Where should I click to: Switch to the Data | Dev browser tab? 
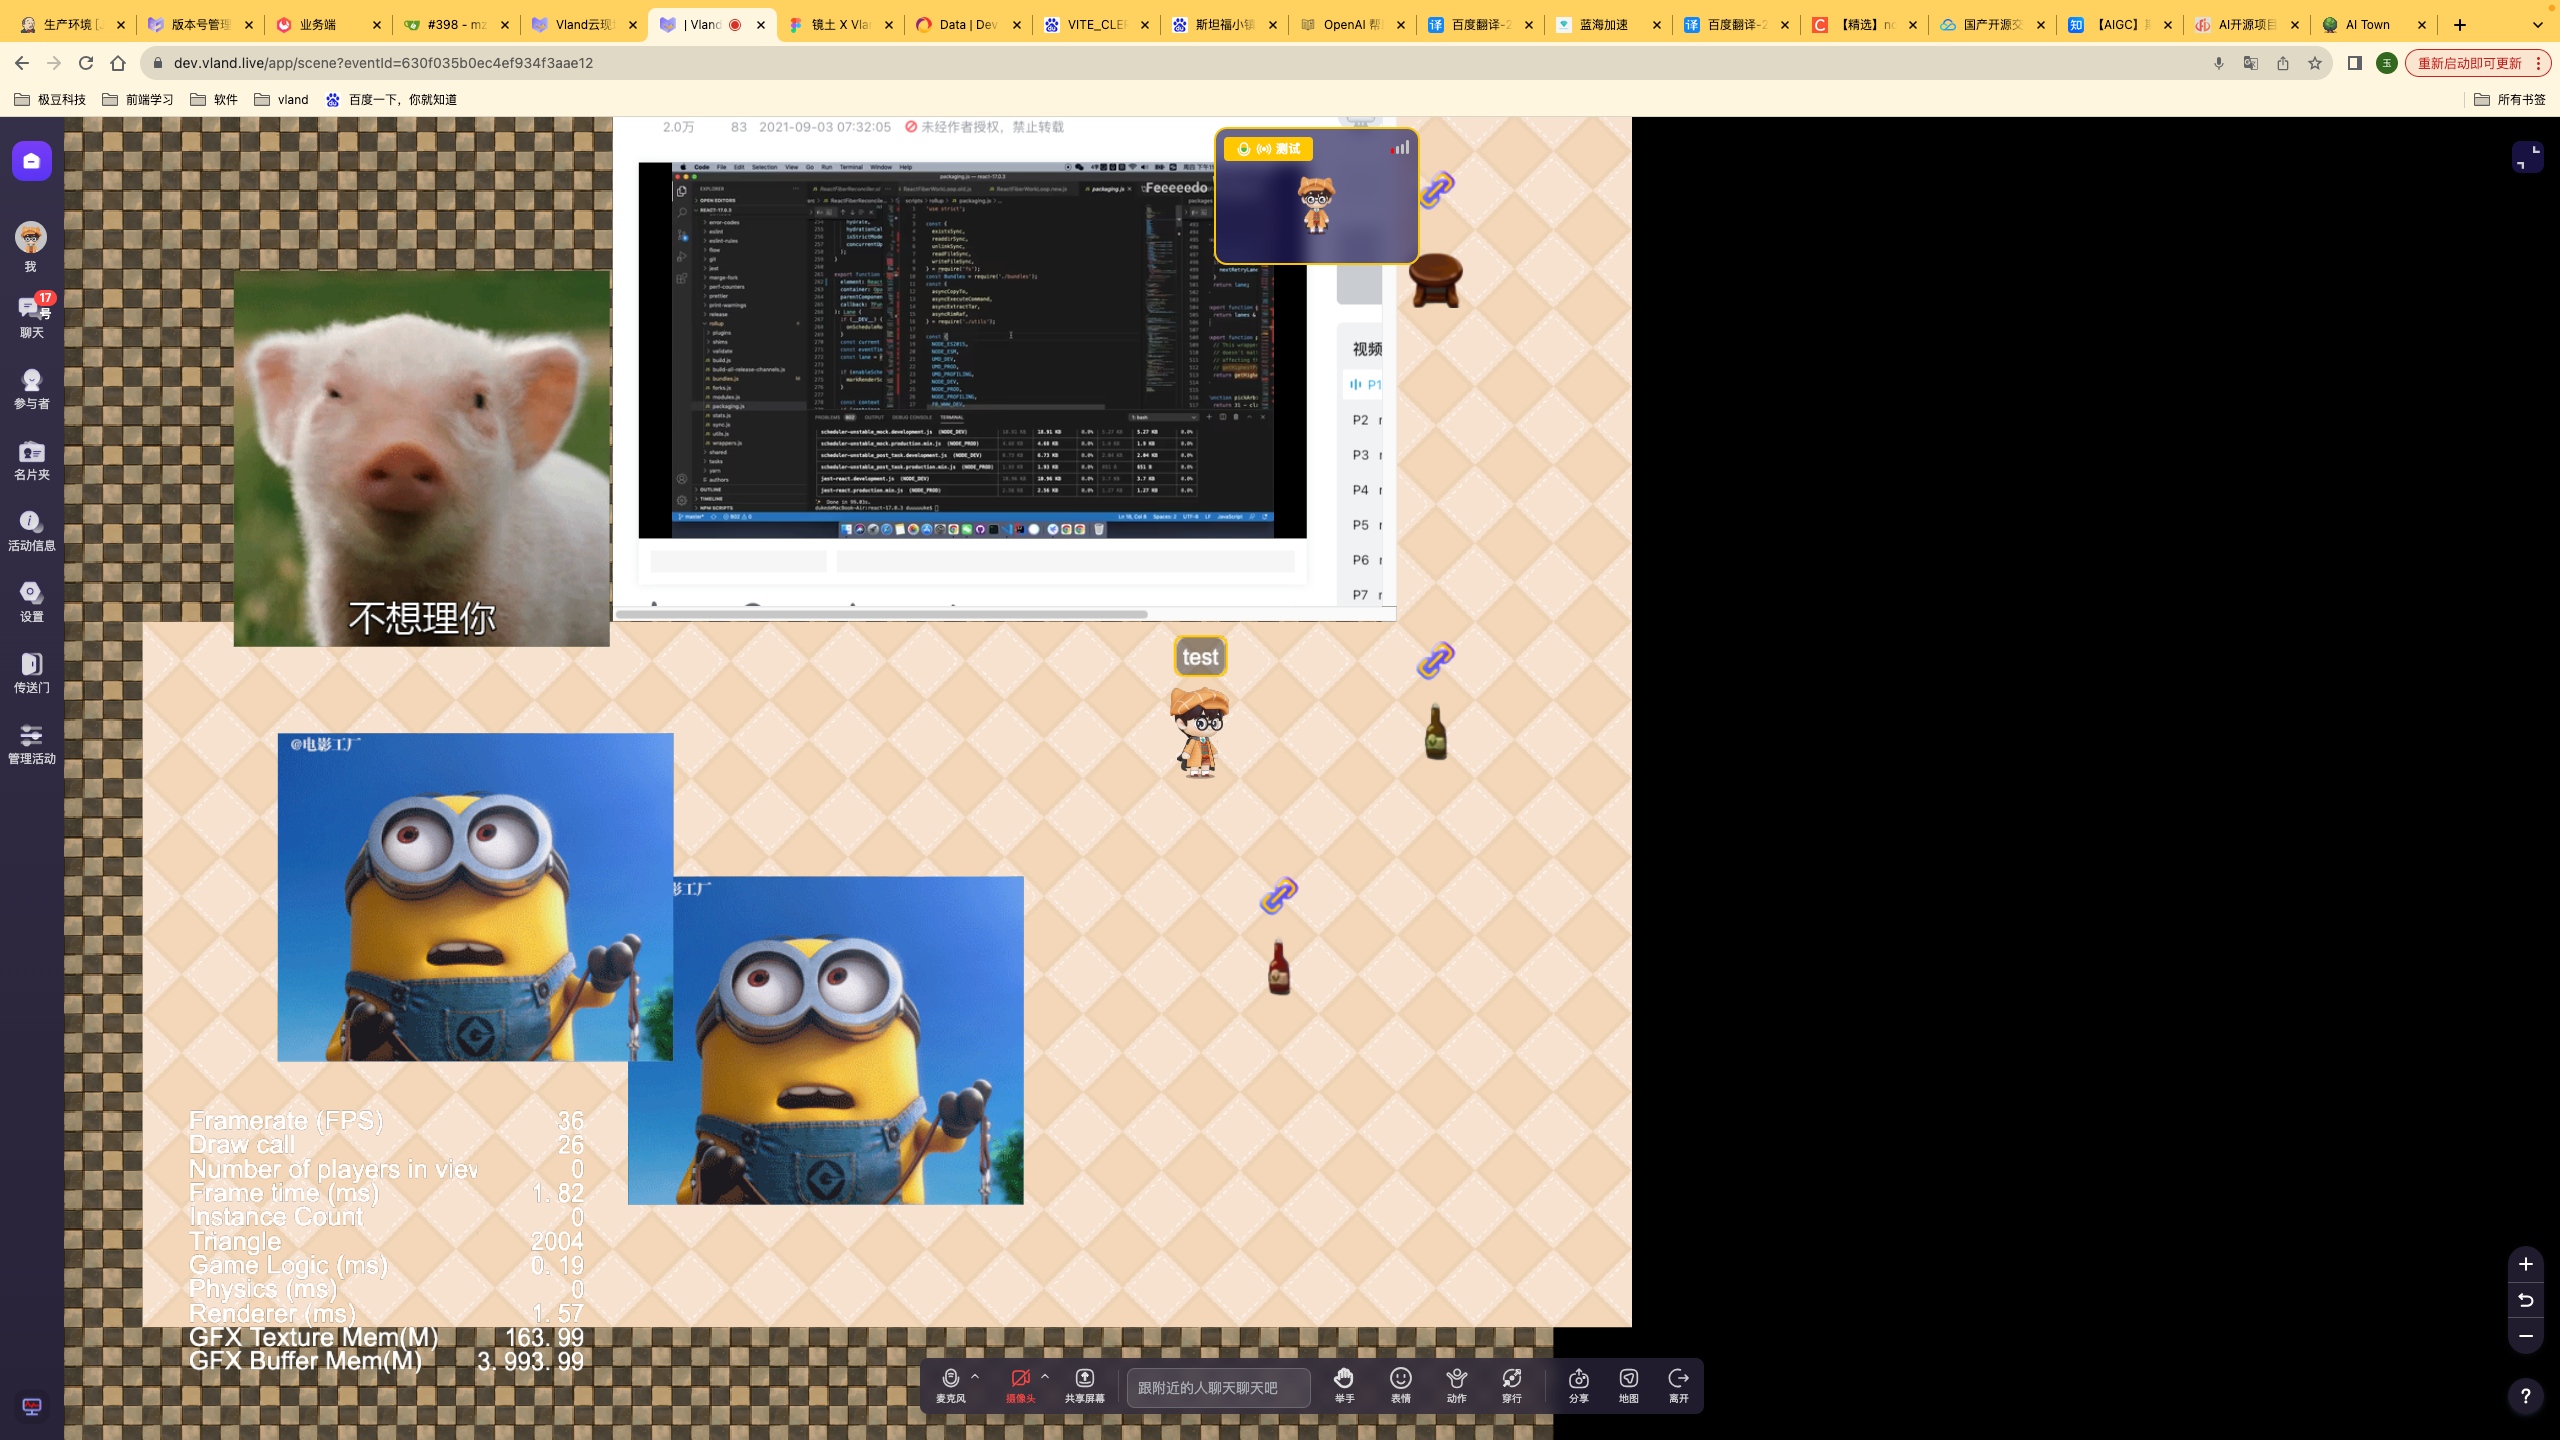pyautogui.click(x=967, y=24)
